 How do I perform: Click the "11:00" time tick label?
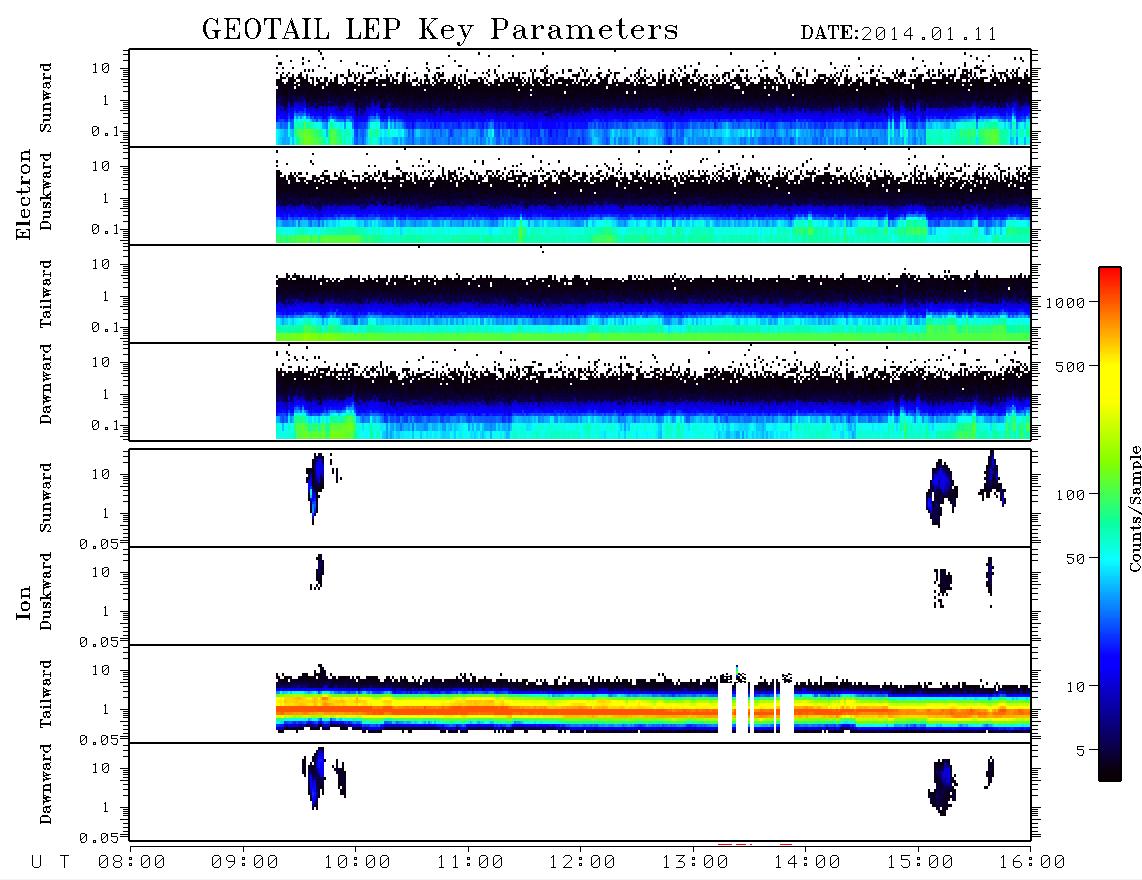click(x=470, y=862)
